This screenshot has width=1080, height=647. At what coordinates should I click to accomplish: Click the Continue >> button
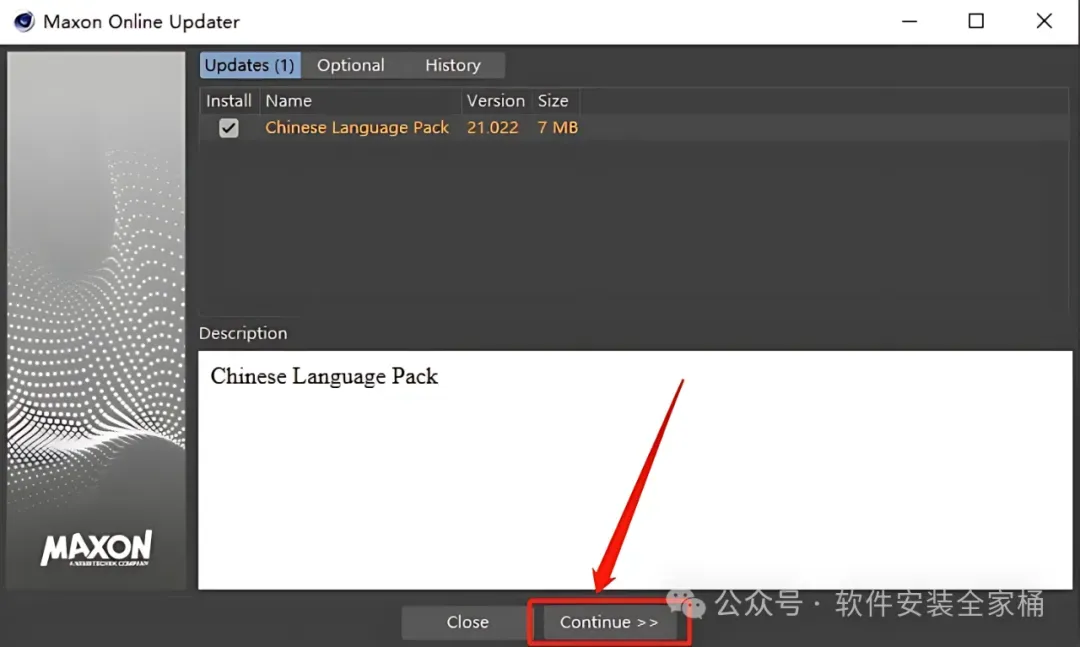point(609,622)
